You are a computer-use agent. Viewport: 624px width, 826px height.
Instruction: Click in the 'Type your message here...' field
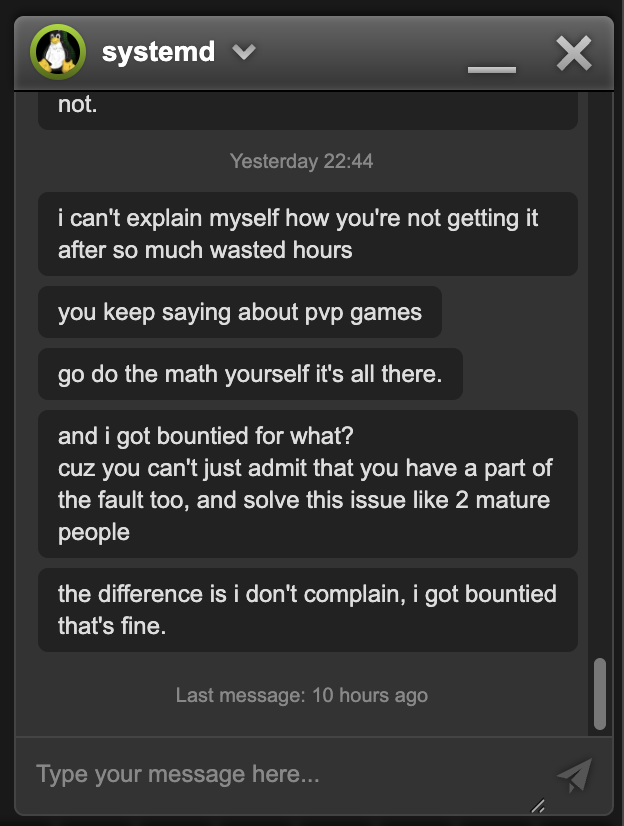tap(284, 774)
